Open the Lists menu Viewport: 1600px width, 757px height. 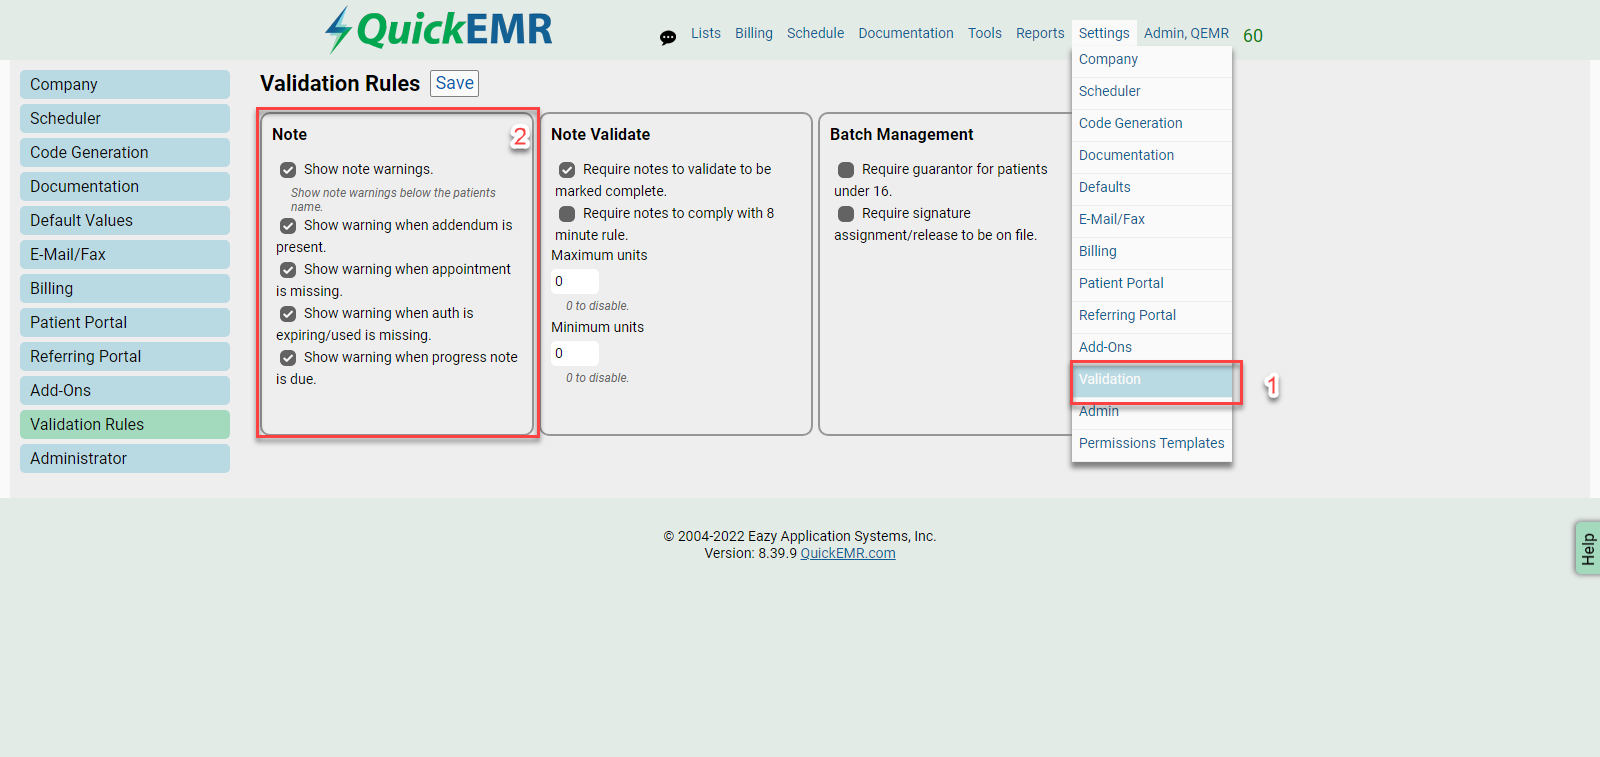[x=706, y=33]
